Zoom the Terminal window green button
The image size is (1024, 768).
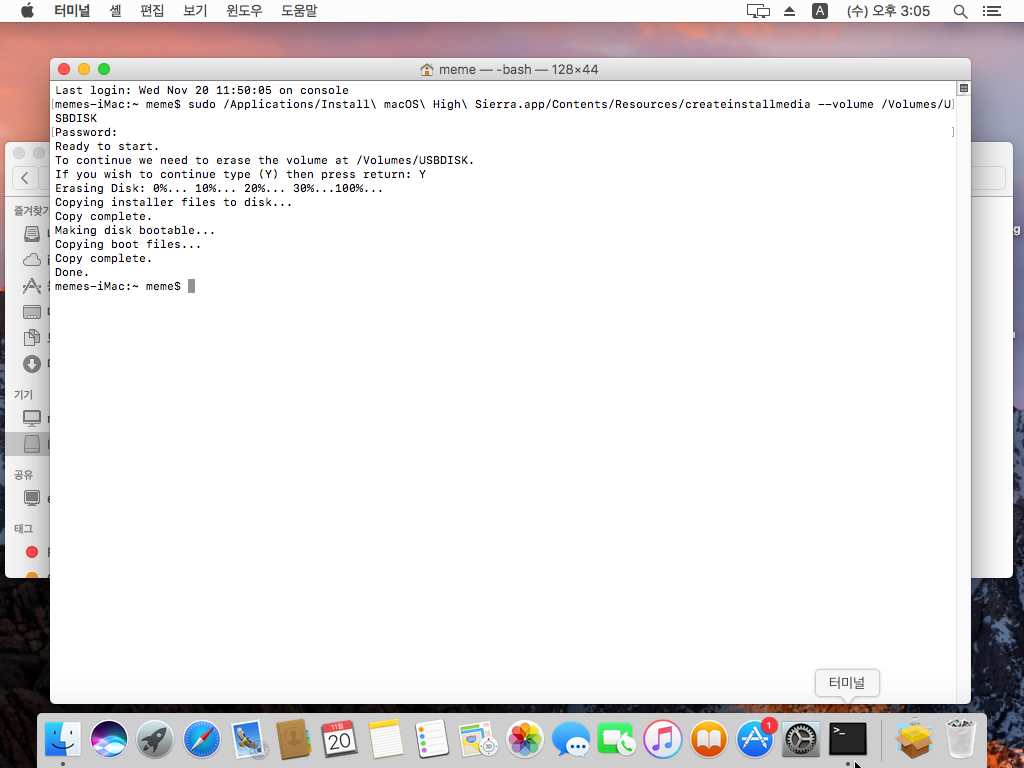(x=104, y=69)
